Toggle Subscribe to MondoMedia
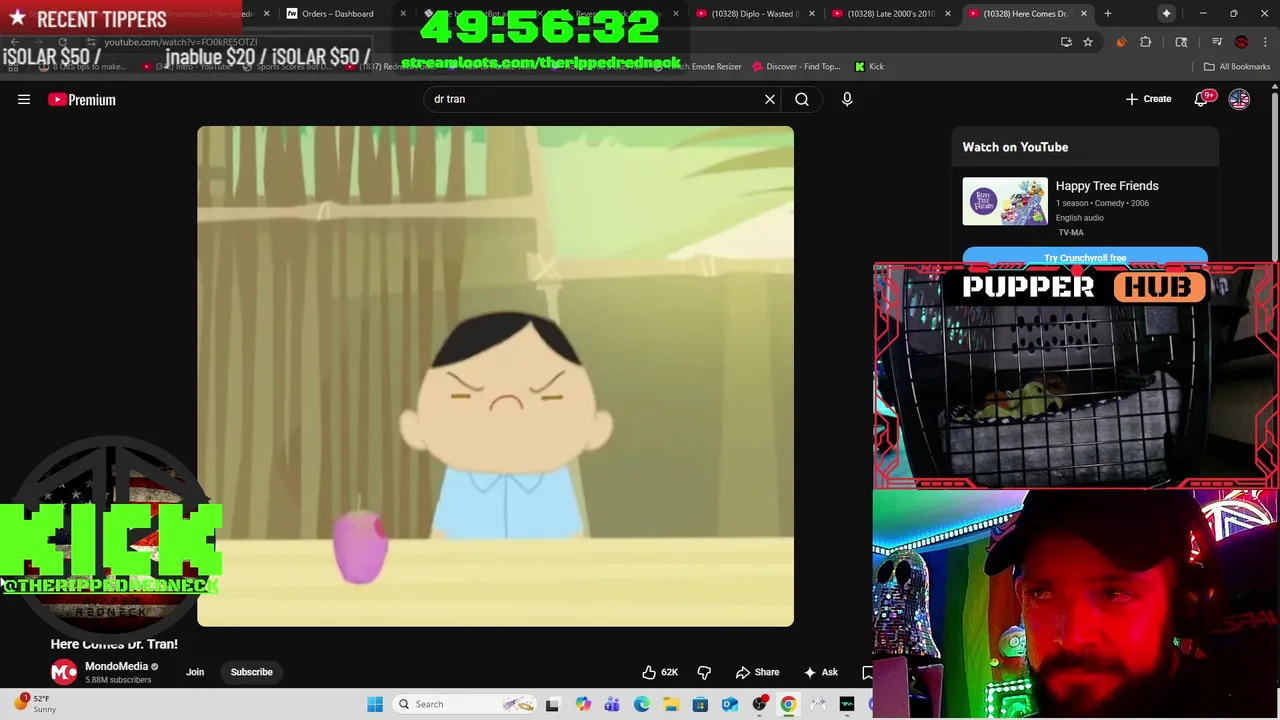Viewport: 1280px width, 720px height. click(251, 672)
